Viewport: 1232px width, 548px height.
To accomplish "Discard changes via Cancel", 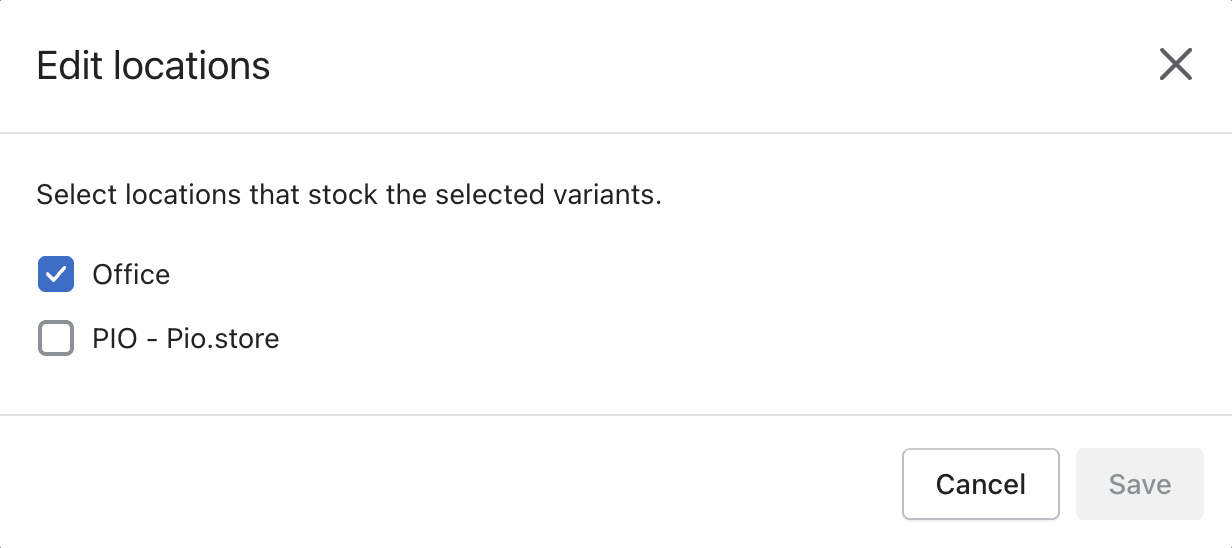I will 980,484.
